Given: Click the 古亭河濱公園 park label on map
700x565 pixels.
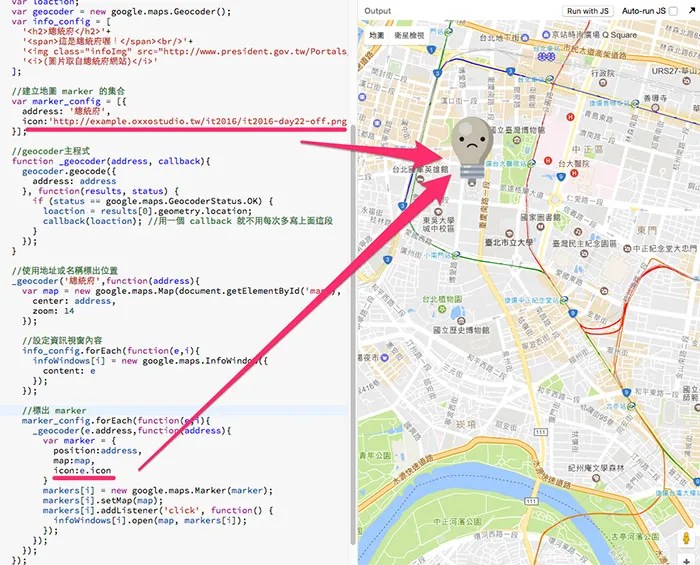Looking at the screenshot, I should 635,536.
